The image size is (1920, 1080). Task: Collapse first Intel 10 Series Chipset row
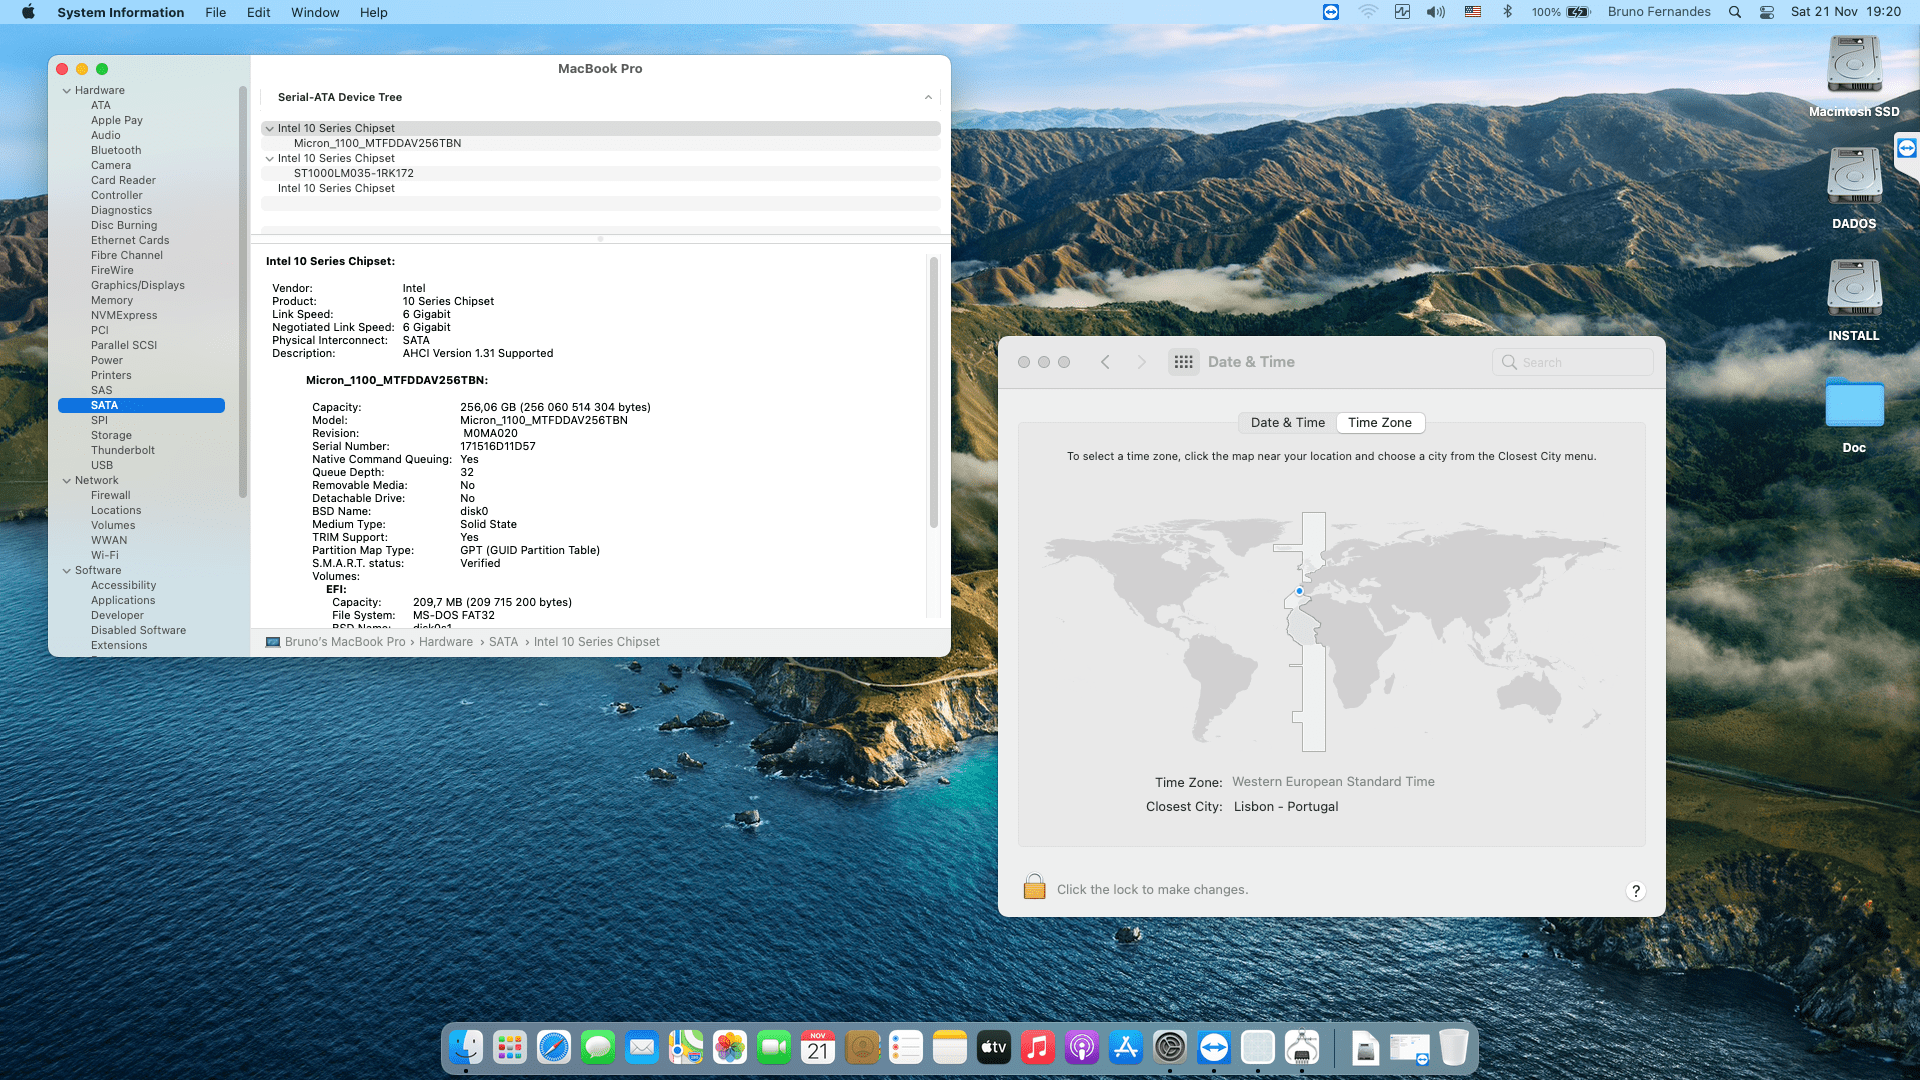point(269,128)
